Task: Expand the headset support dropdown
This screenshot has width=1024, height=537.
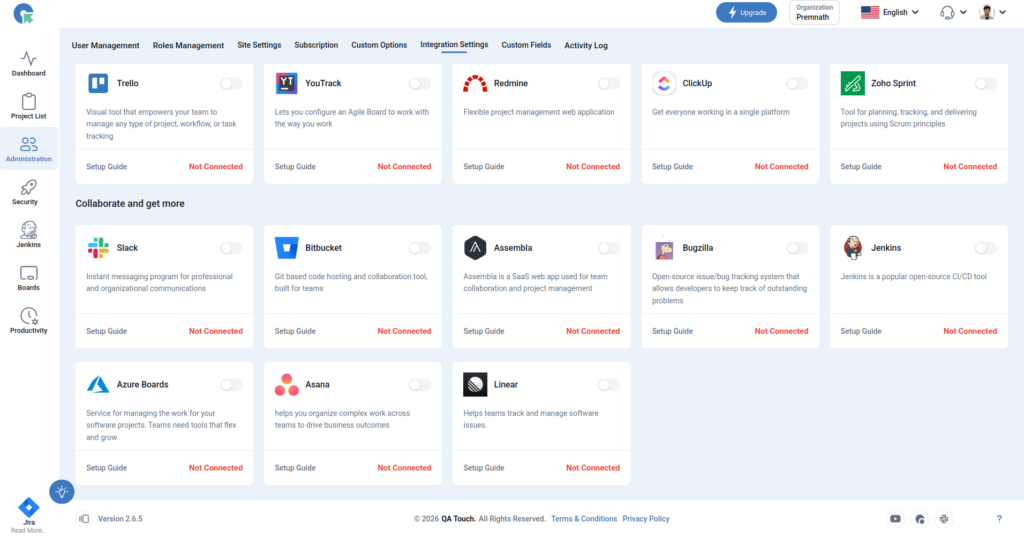Action: (953, 12)
